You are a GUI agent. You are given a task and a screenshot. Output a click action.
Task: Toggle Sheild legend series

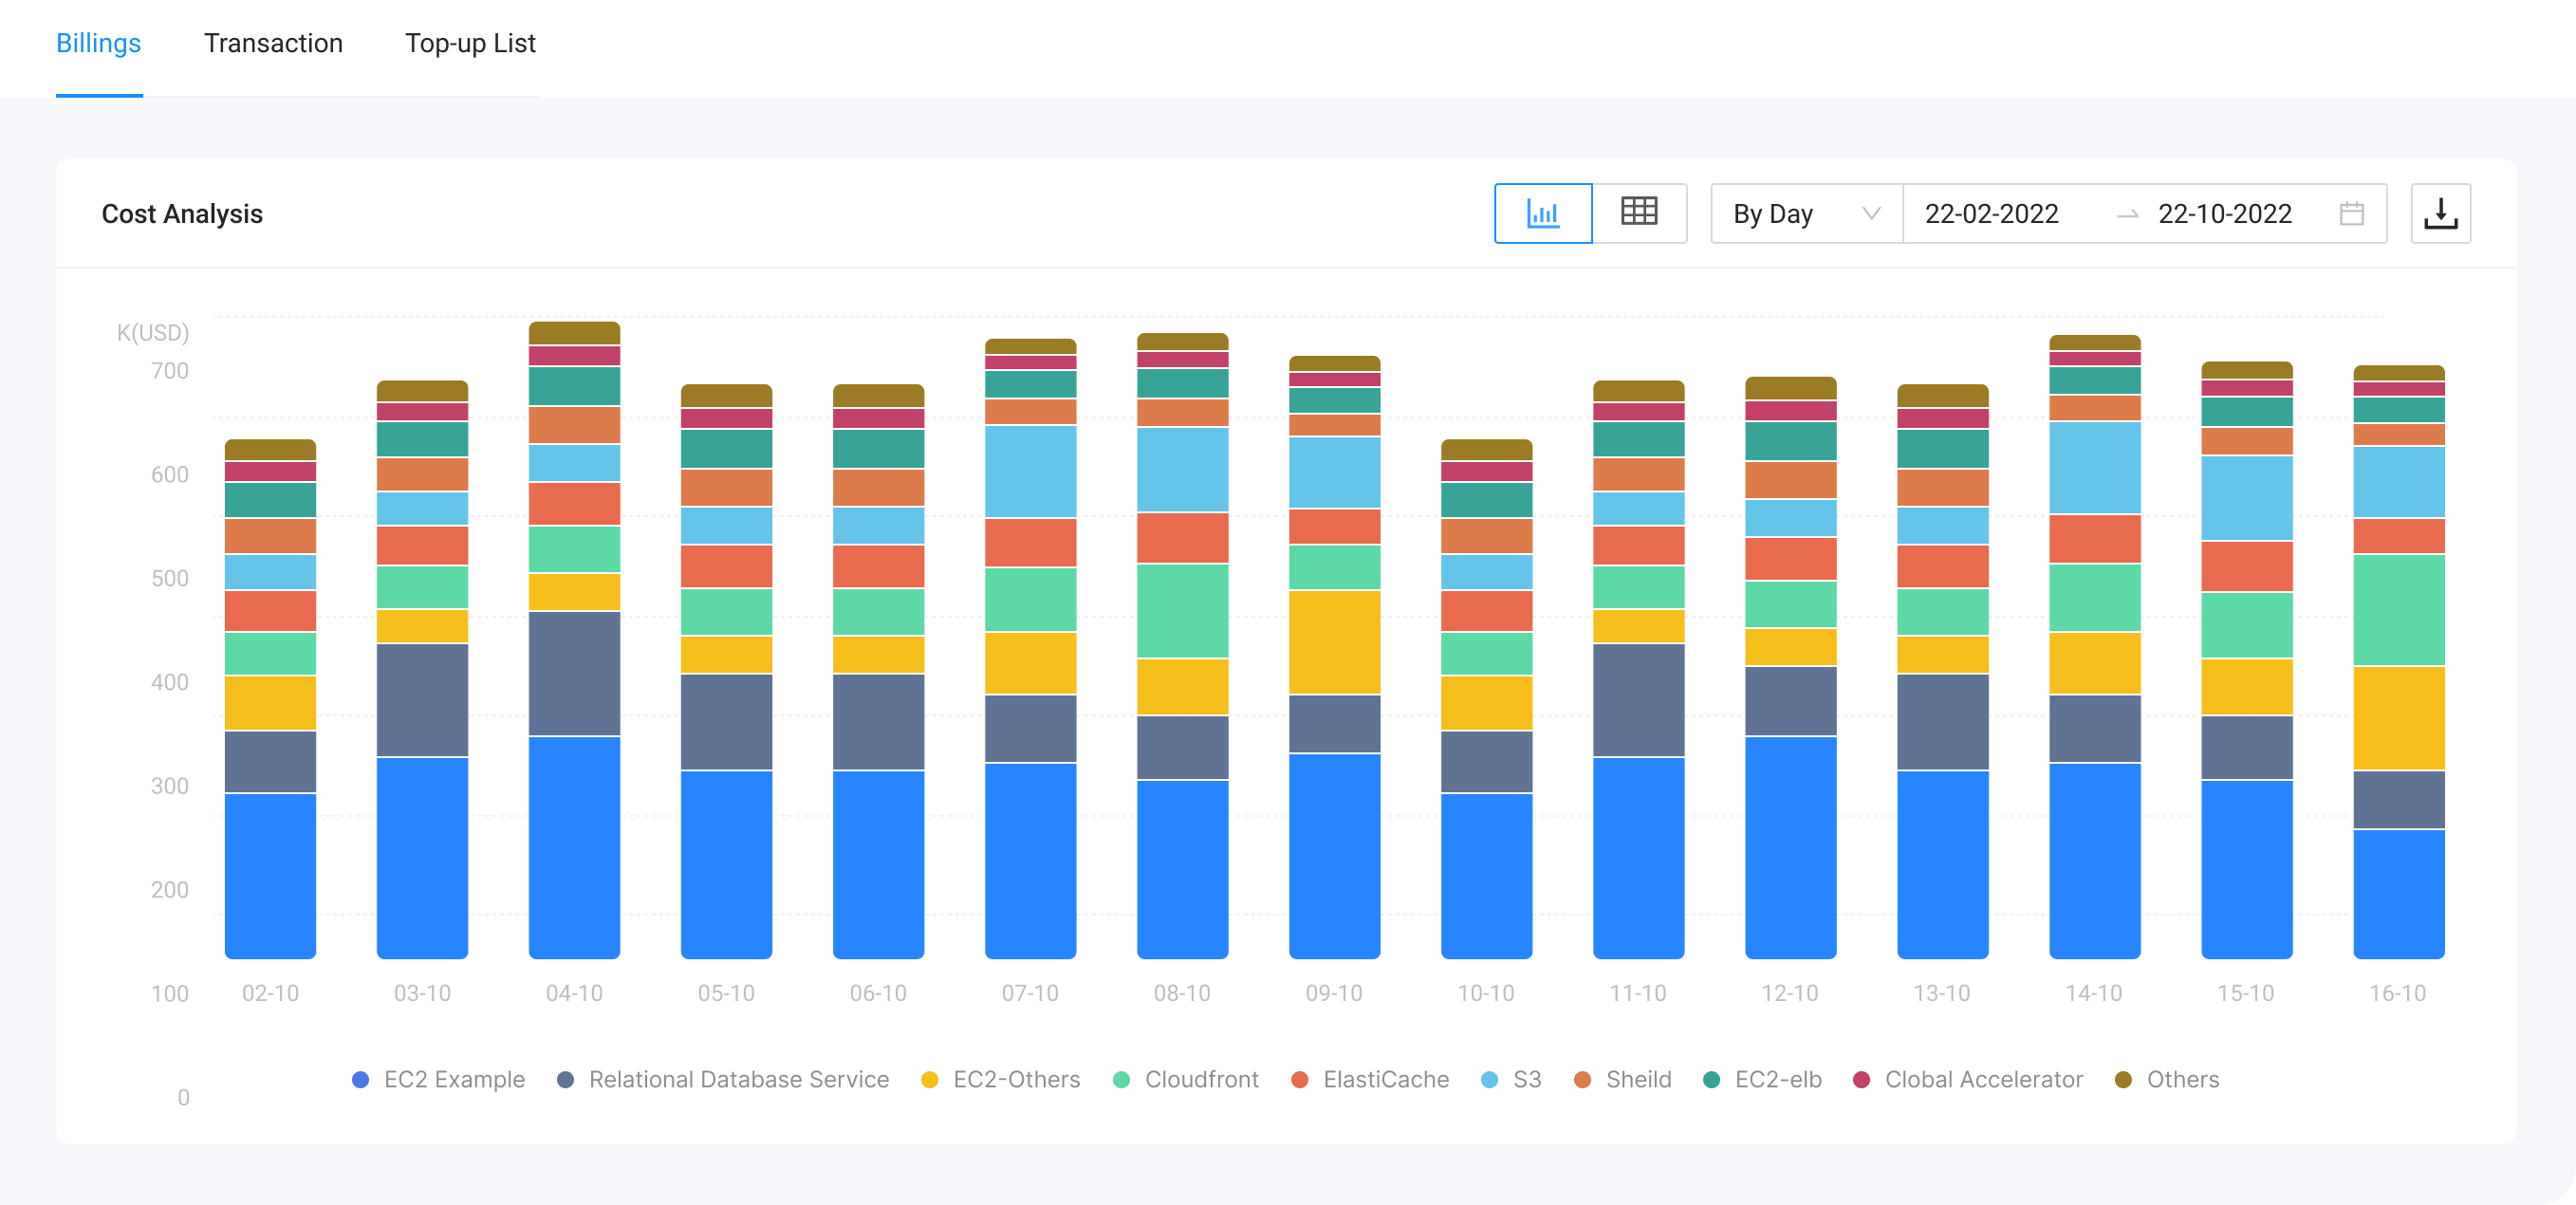tap(1622, 1079)
